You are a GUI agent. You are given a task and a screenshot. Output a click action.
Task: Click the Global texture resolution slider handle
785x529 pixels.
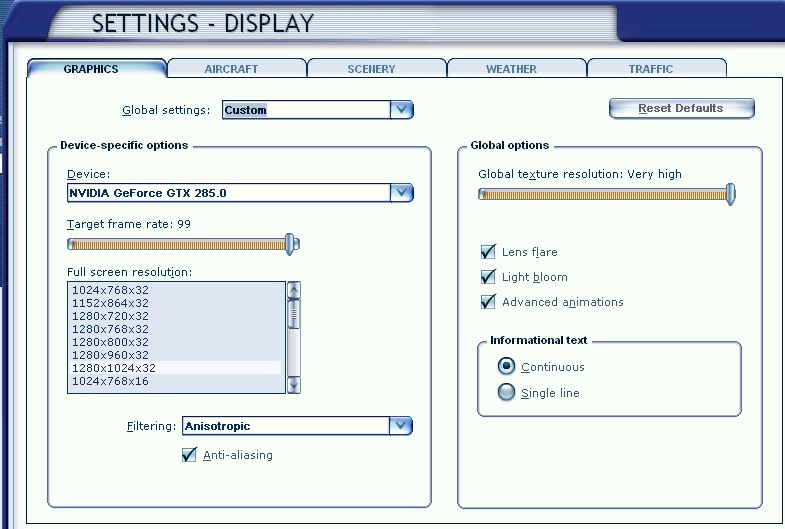coord(731,194)
